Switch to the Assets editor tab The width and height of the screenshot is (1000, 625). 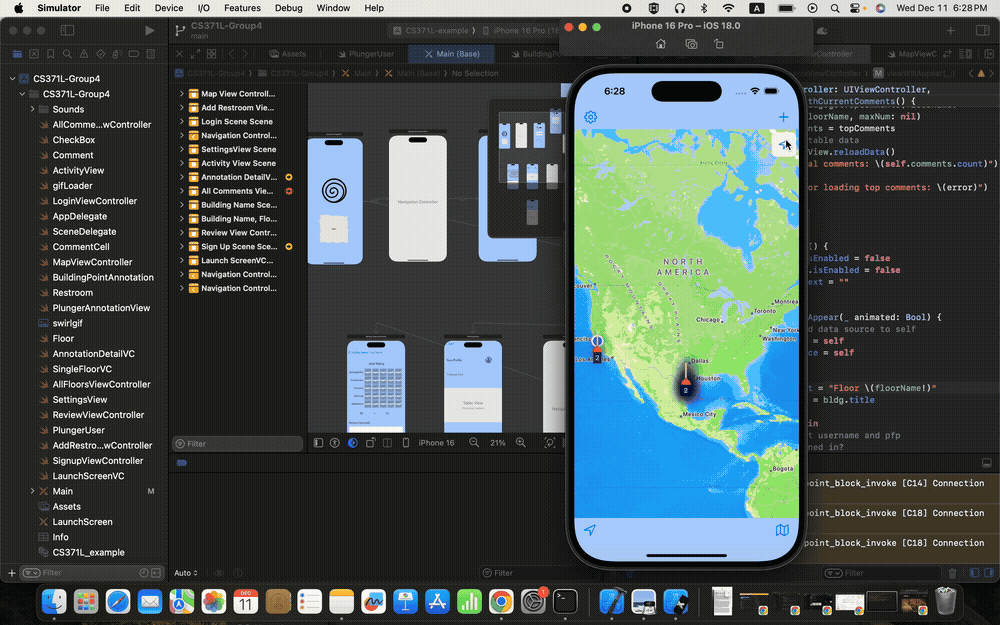288,54
